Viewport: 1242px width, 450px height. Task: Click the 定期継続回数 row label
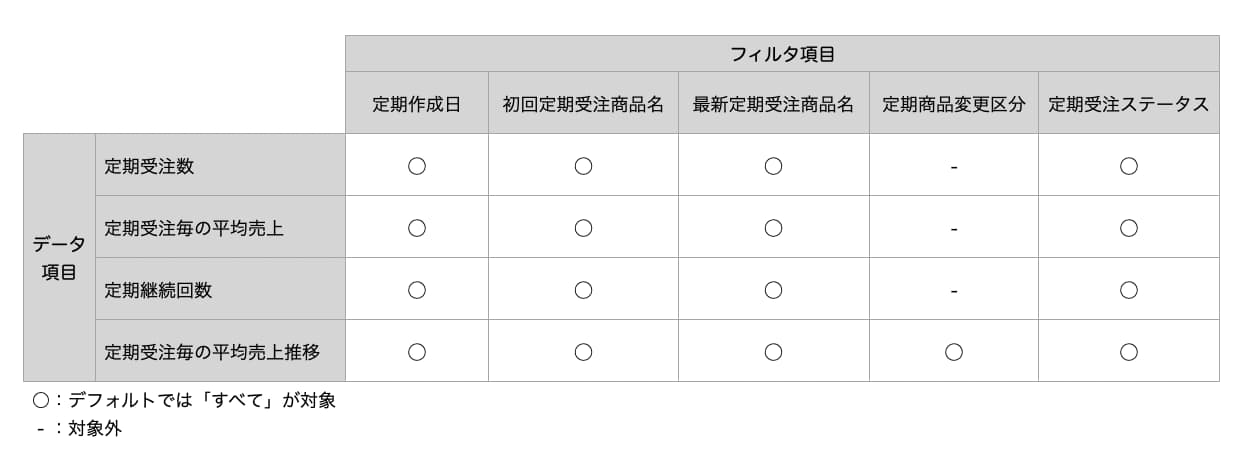220,289
